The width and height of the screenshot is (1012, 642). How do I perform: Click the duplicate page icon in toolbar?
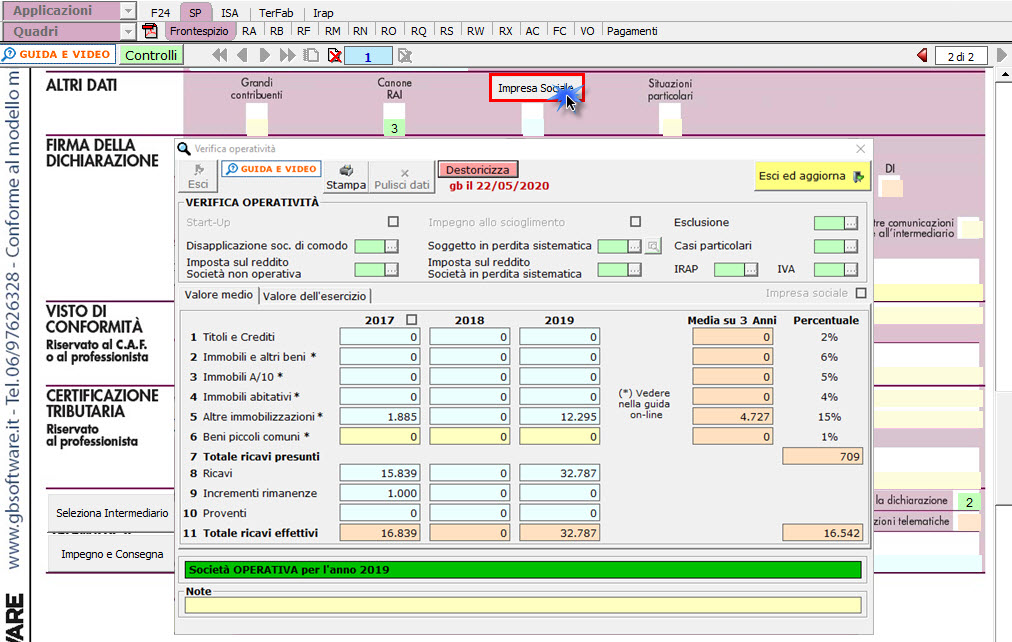(311, 55)
